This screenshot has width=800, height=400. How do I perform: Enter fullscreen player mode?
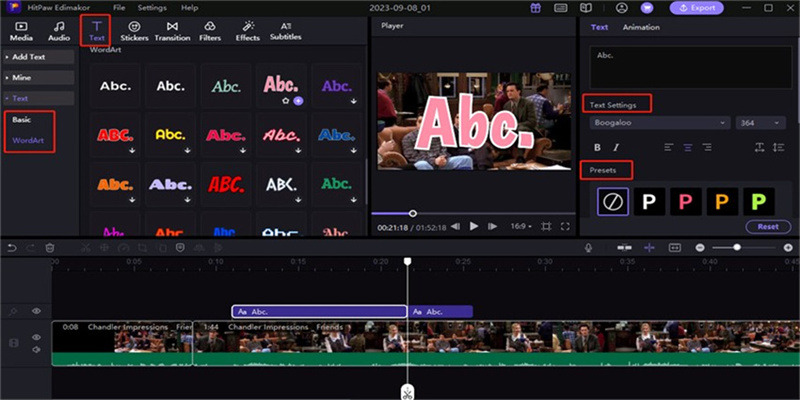point(565,227)
